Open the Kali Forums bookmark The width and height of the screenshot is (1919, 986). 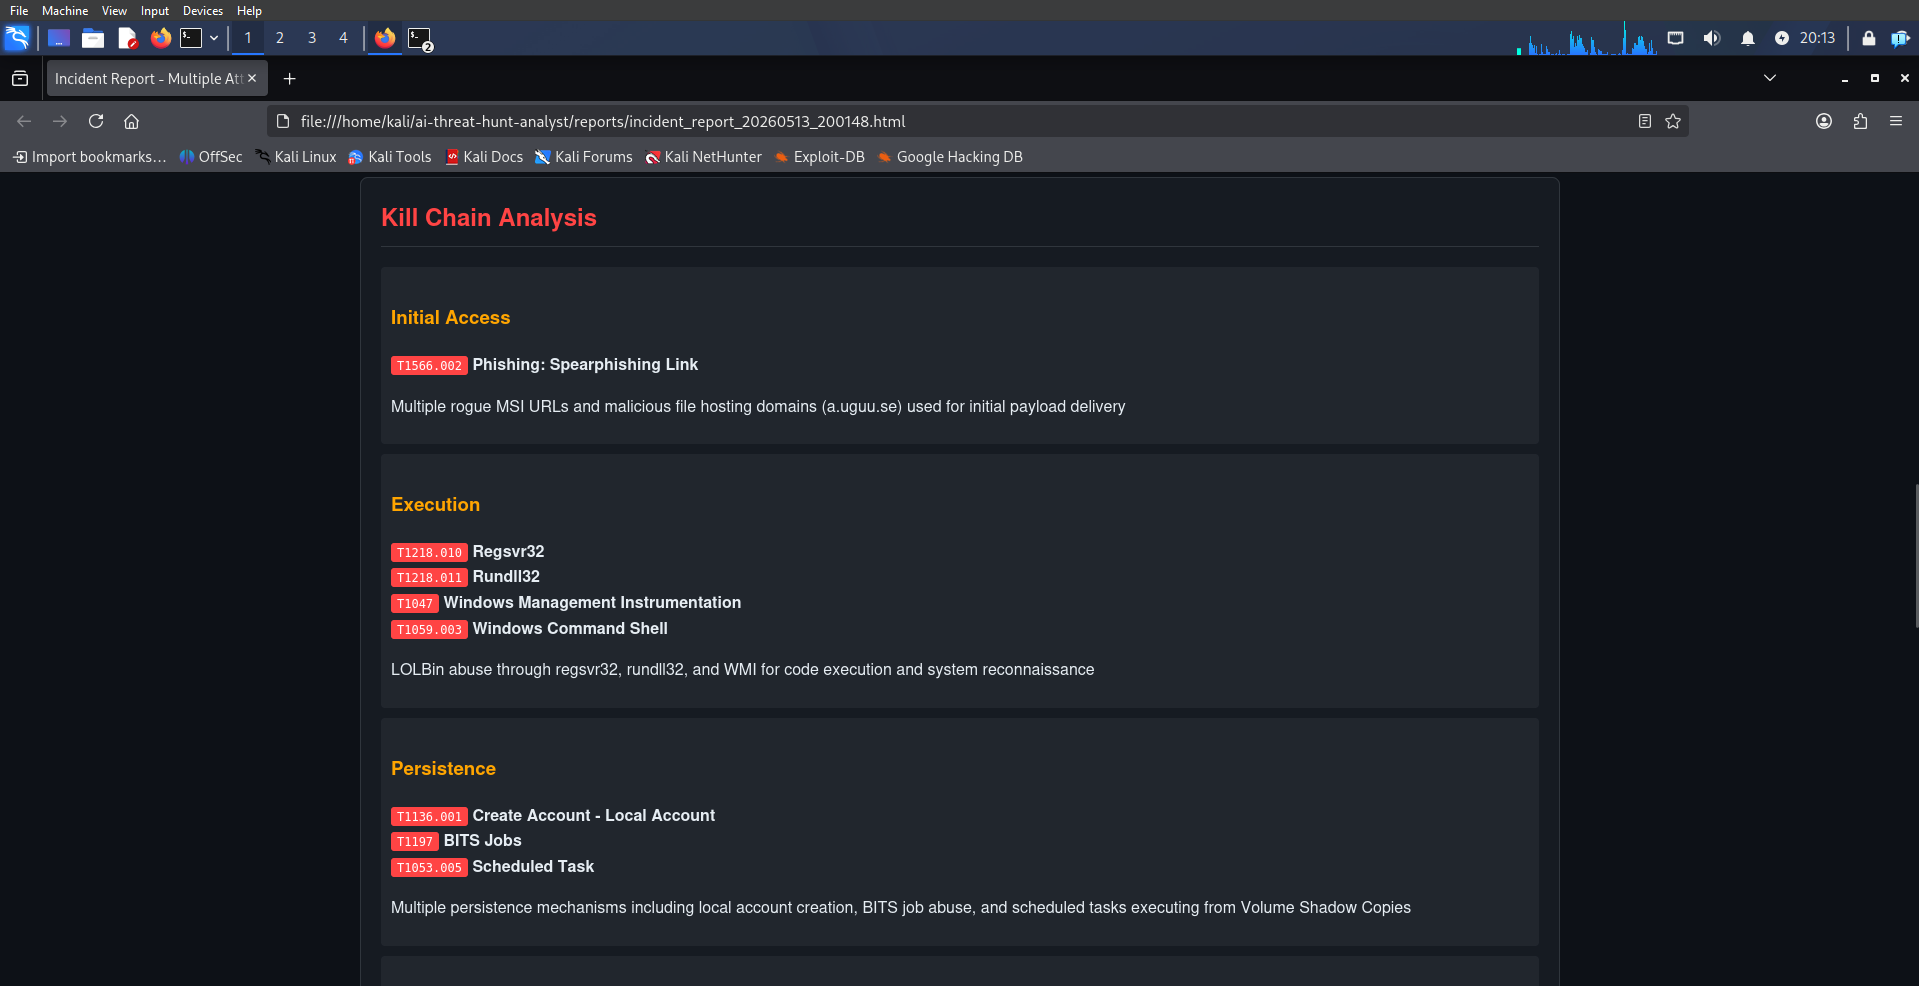tap(584, 157)
